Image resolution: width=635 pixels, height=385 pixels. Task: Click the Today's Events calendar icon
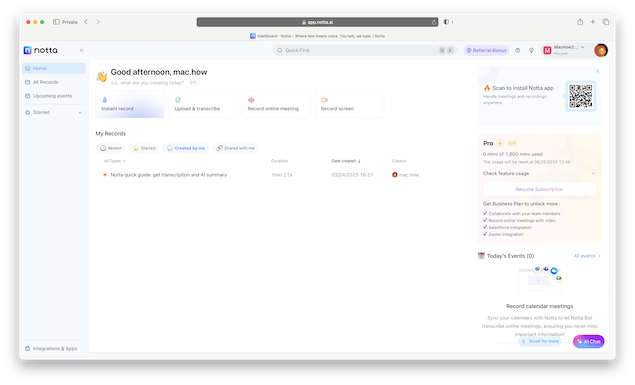coord(481,255)
